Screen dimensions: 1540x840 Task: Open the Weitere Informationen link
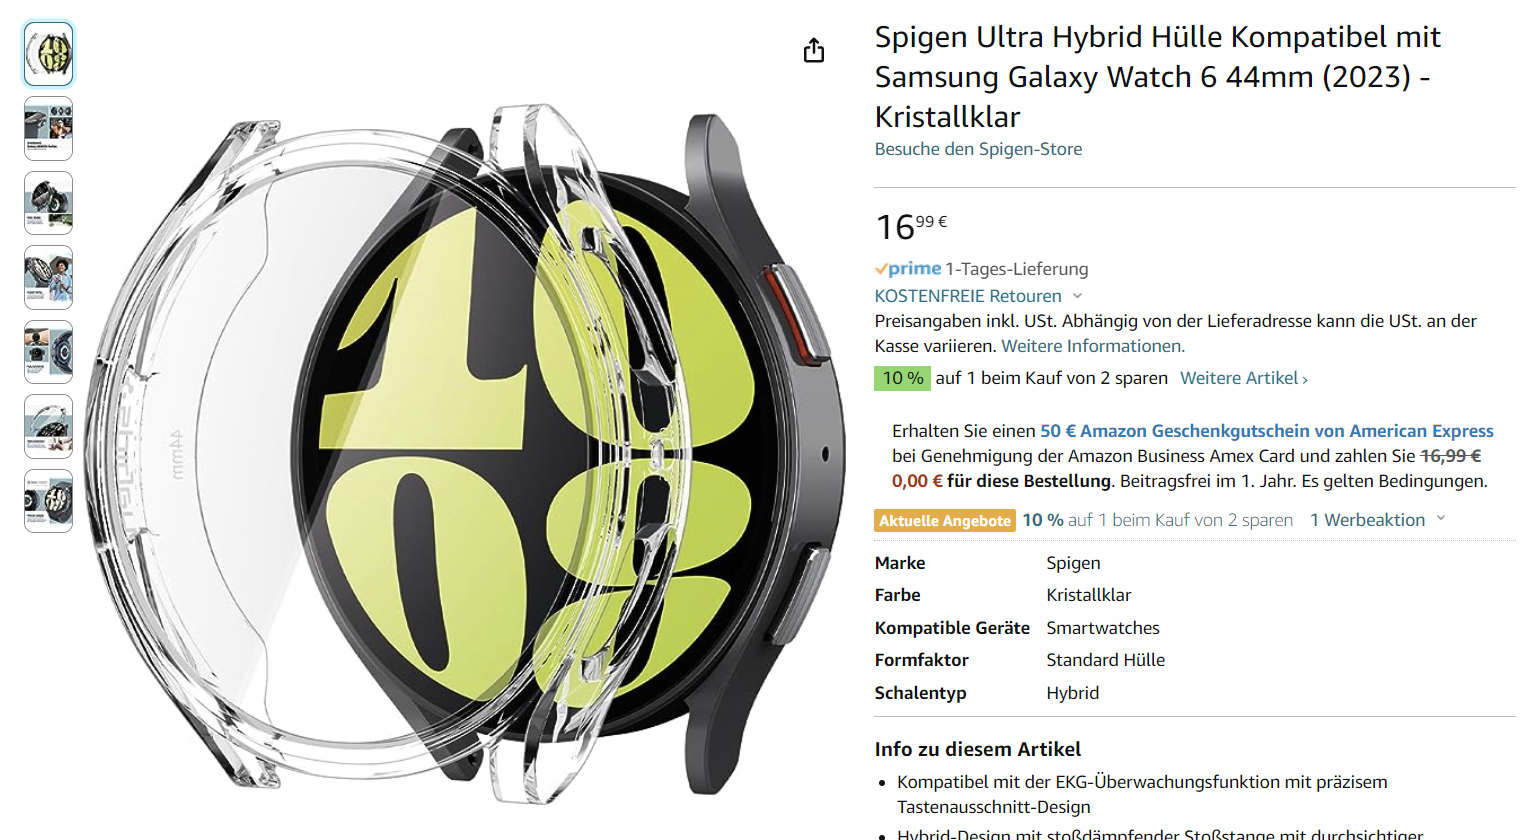(1093, 346)
